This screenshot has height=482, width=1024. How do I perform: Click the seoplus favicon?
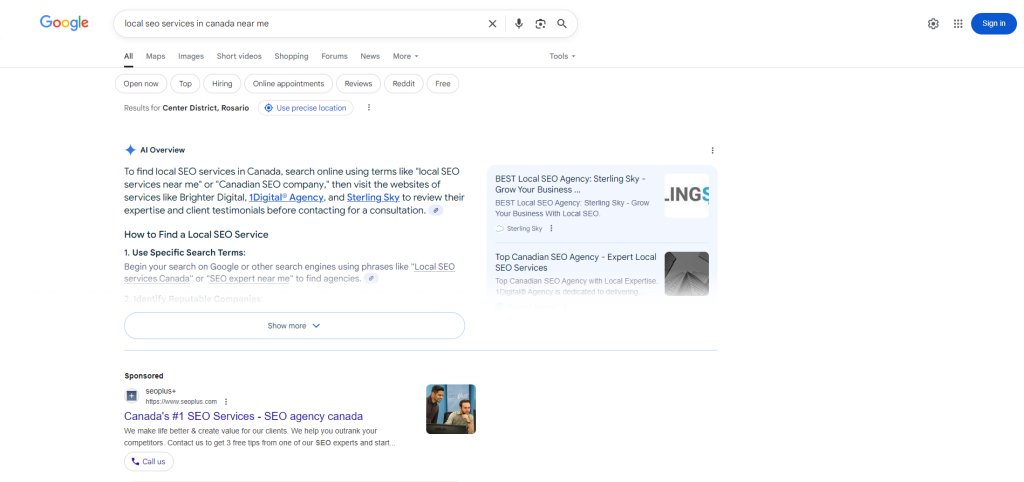[x=132, y=396]
